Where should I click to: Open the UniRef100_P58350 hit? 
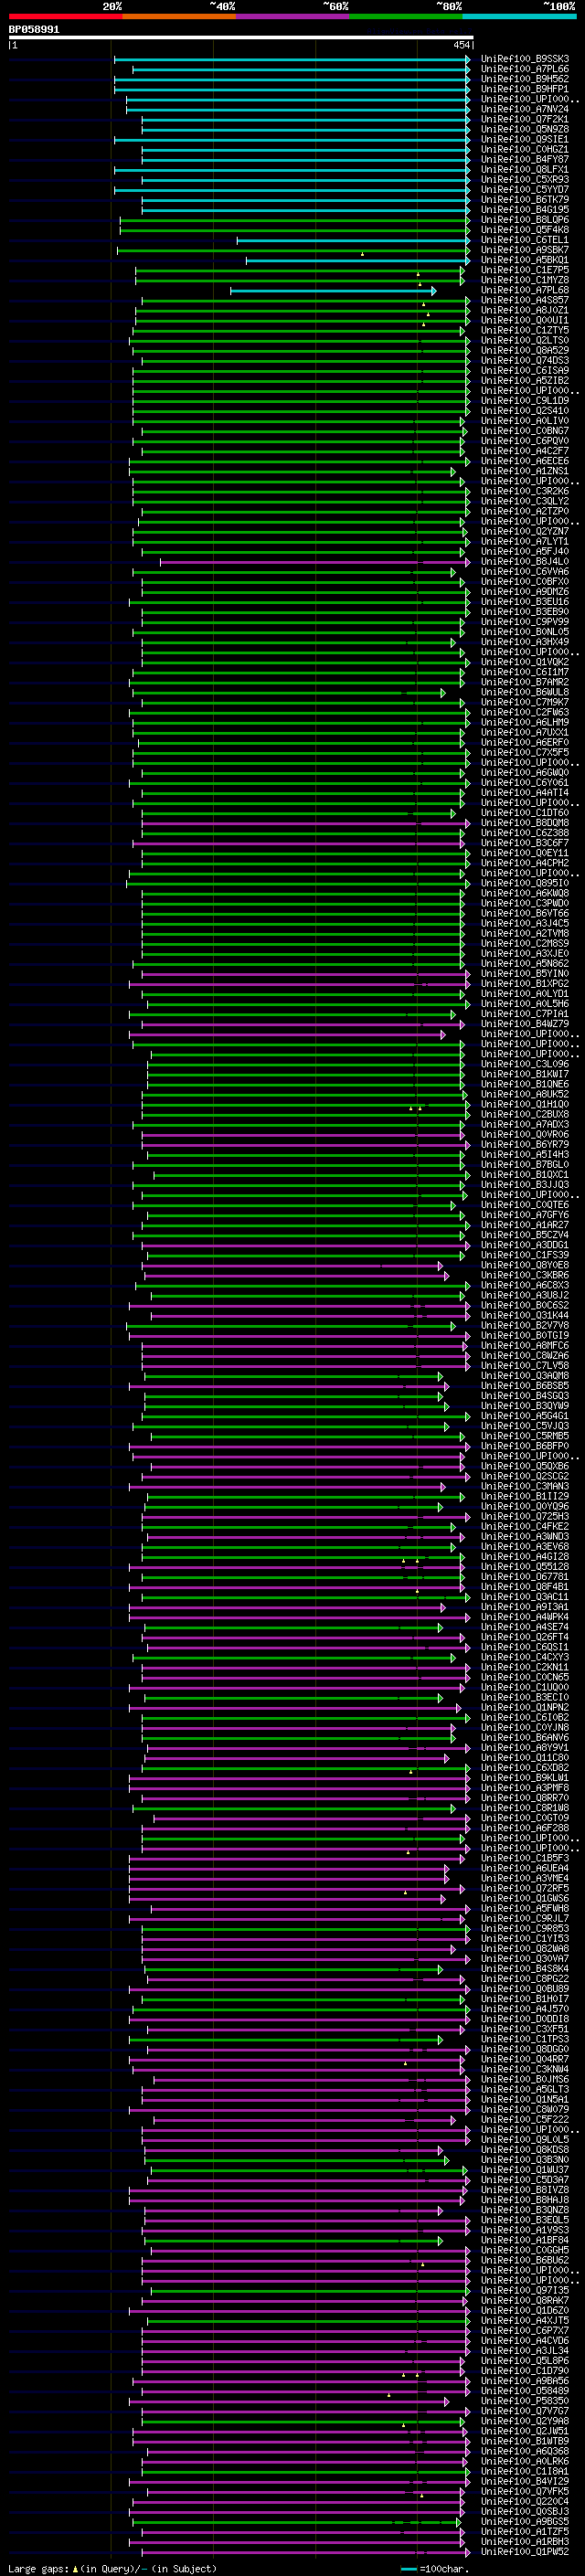[525, 2401]
